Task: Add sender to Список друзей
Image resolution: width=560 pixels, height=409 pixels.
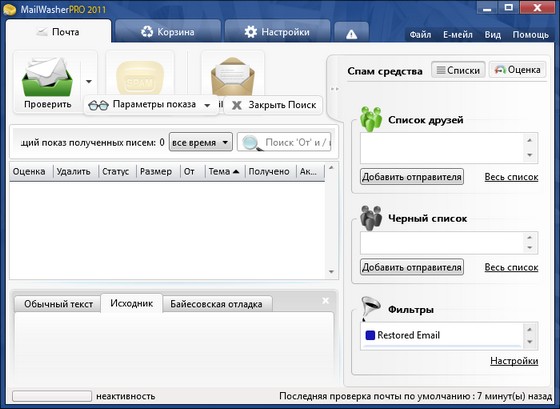Action: coord(412,177)
